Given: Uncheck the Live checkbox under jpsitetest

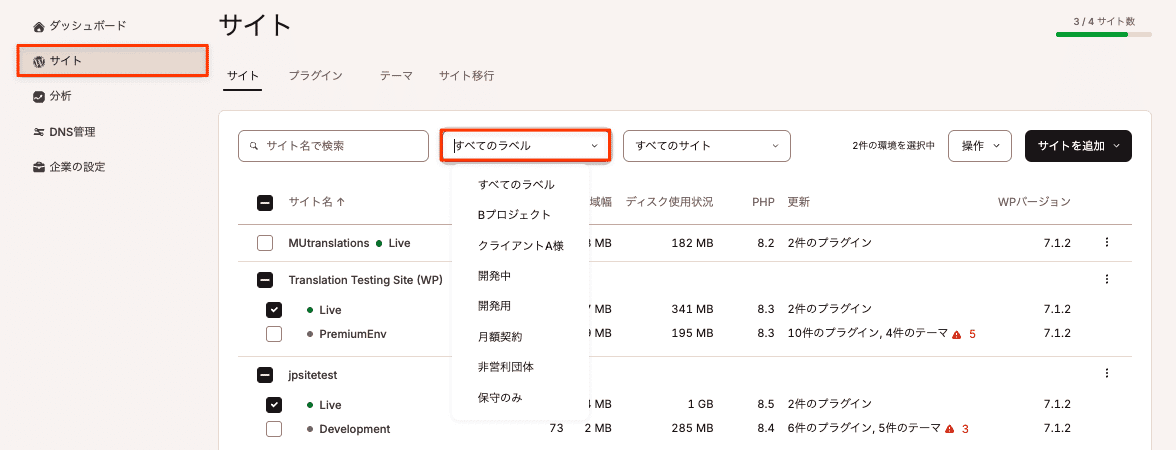Looking at the screenshot, I should [274, 405].
